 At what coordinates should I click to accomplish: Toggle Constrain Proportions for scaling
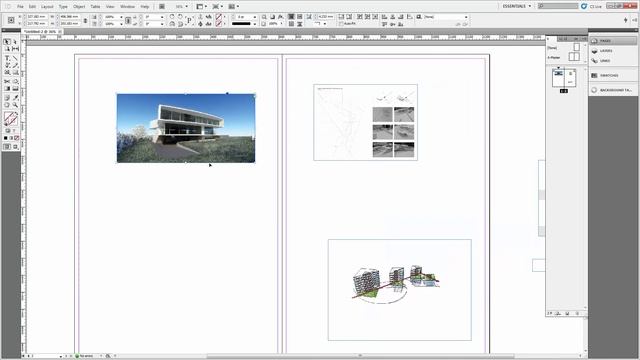pyautogui.click(x=128, y=20)
